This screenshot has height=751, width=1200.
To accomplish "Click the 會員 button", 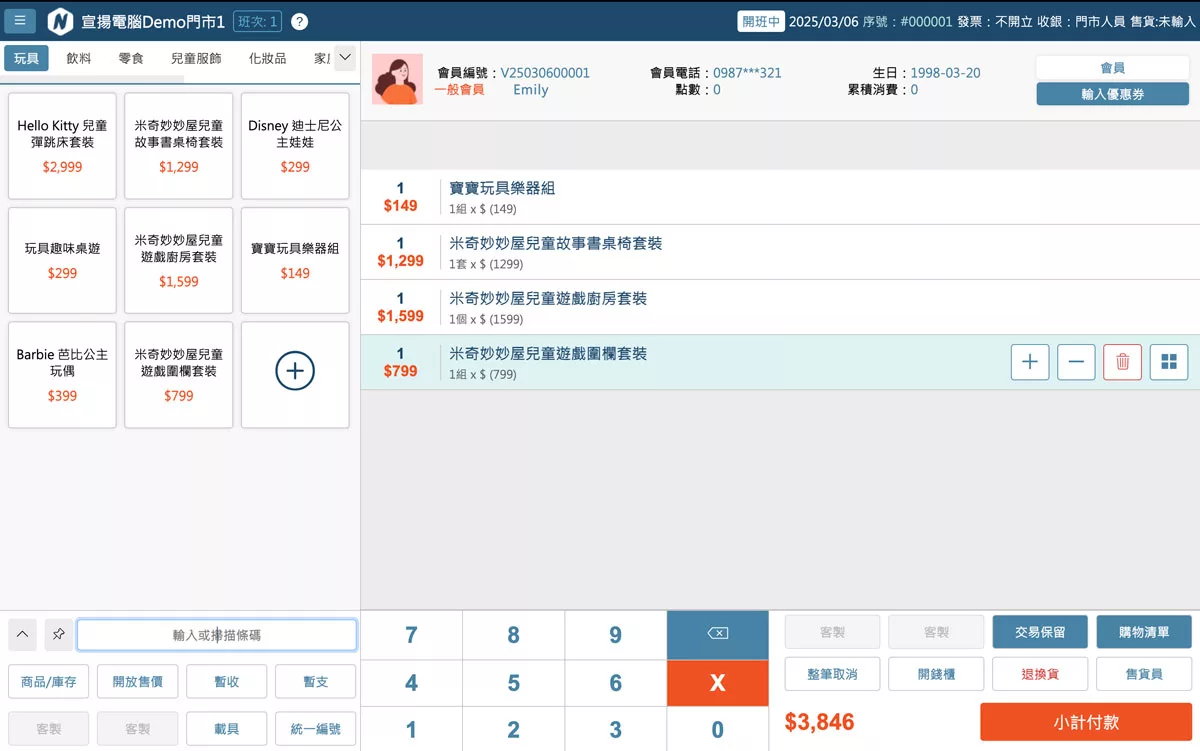I will click(1112, 68).
